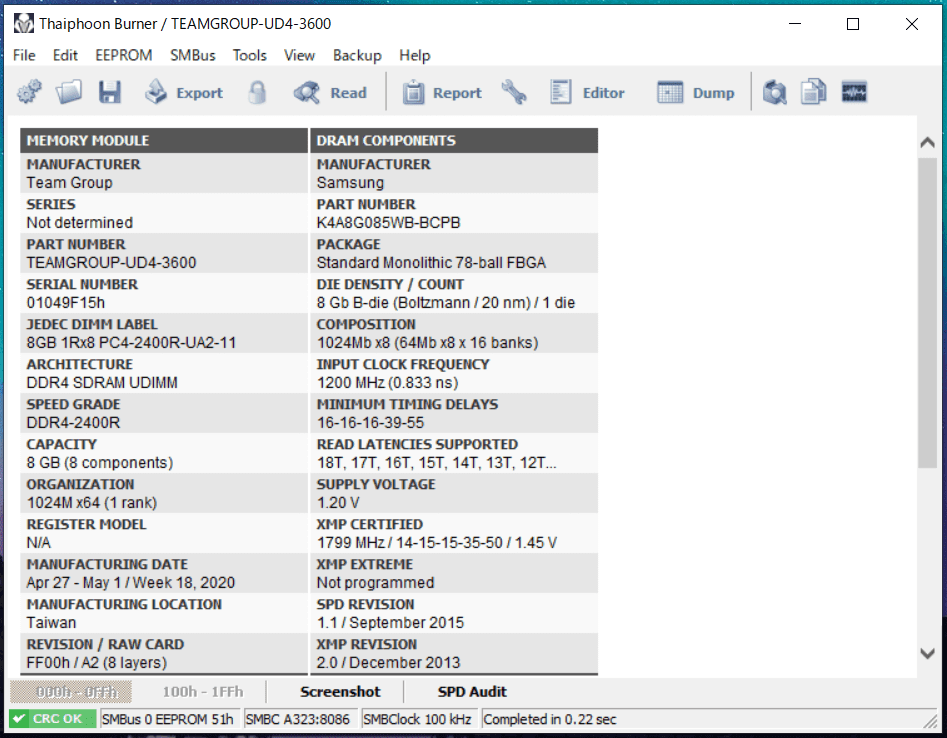This screenshot has width=947, height=738.
Task: Open the Dump toolbar button
Action: coord(696,92)
